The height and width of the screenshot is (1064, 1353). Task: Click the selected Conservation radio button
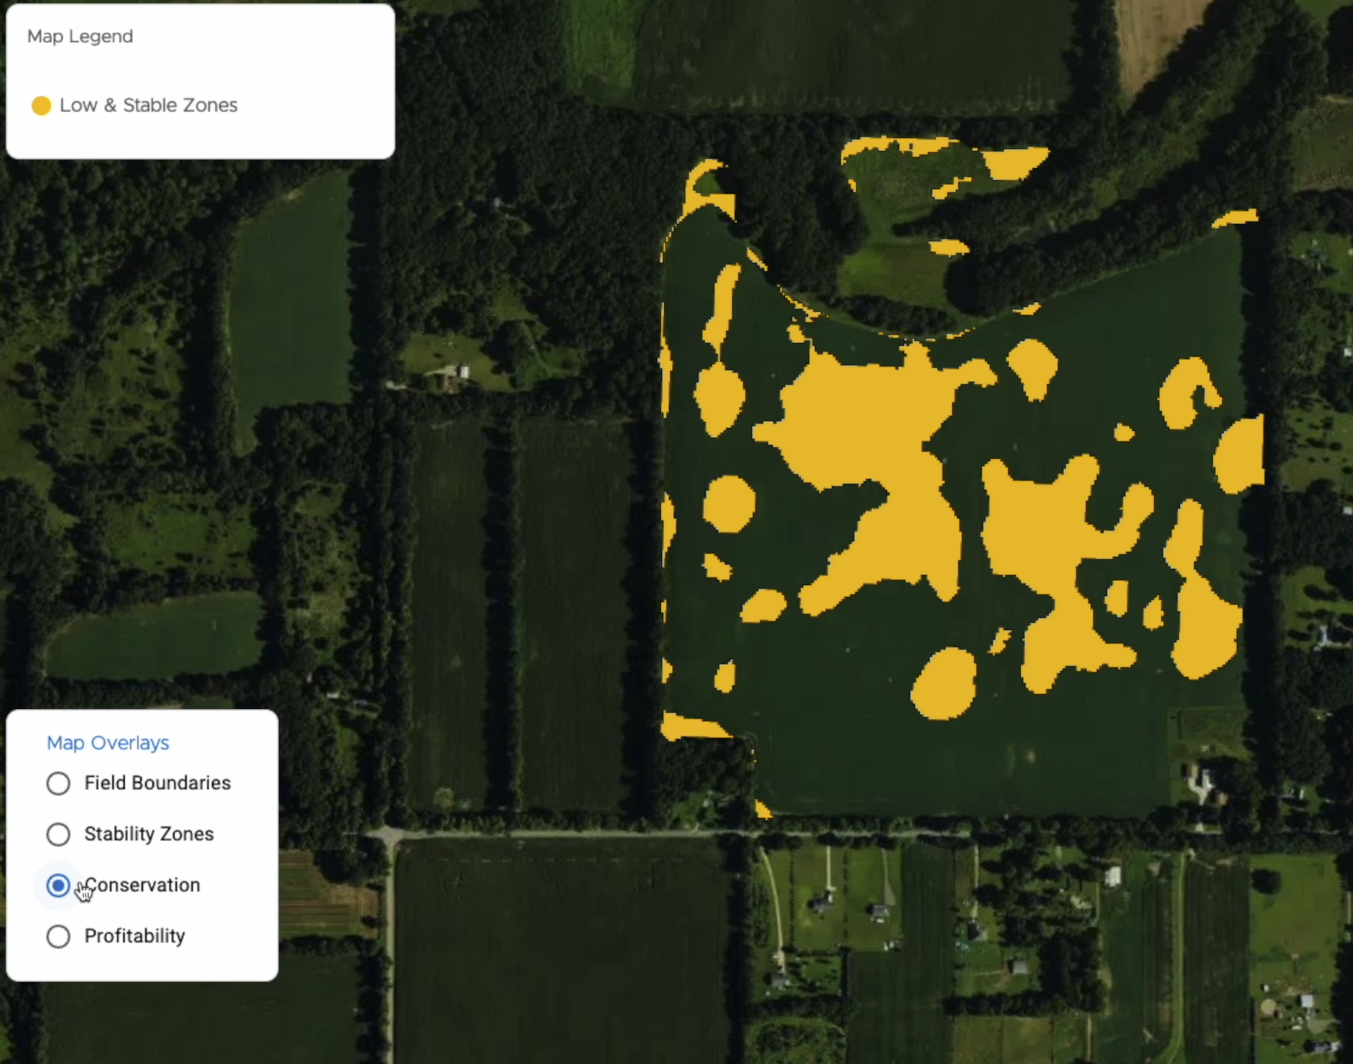[58, 885]
